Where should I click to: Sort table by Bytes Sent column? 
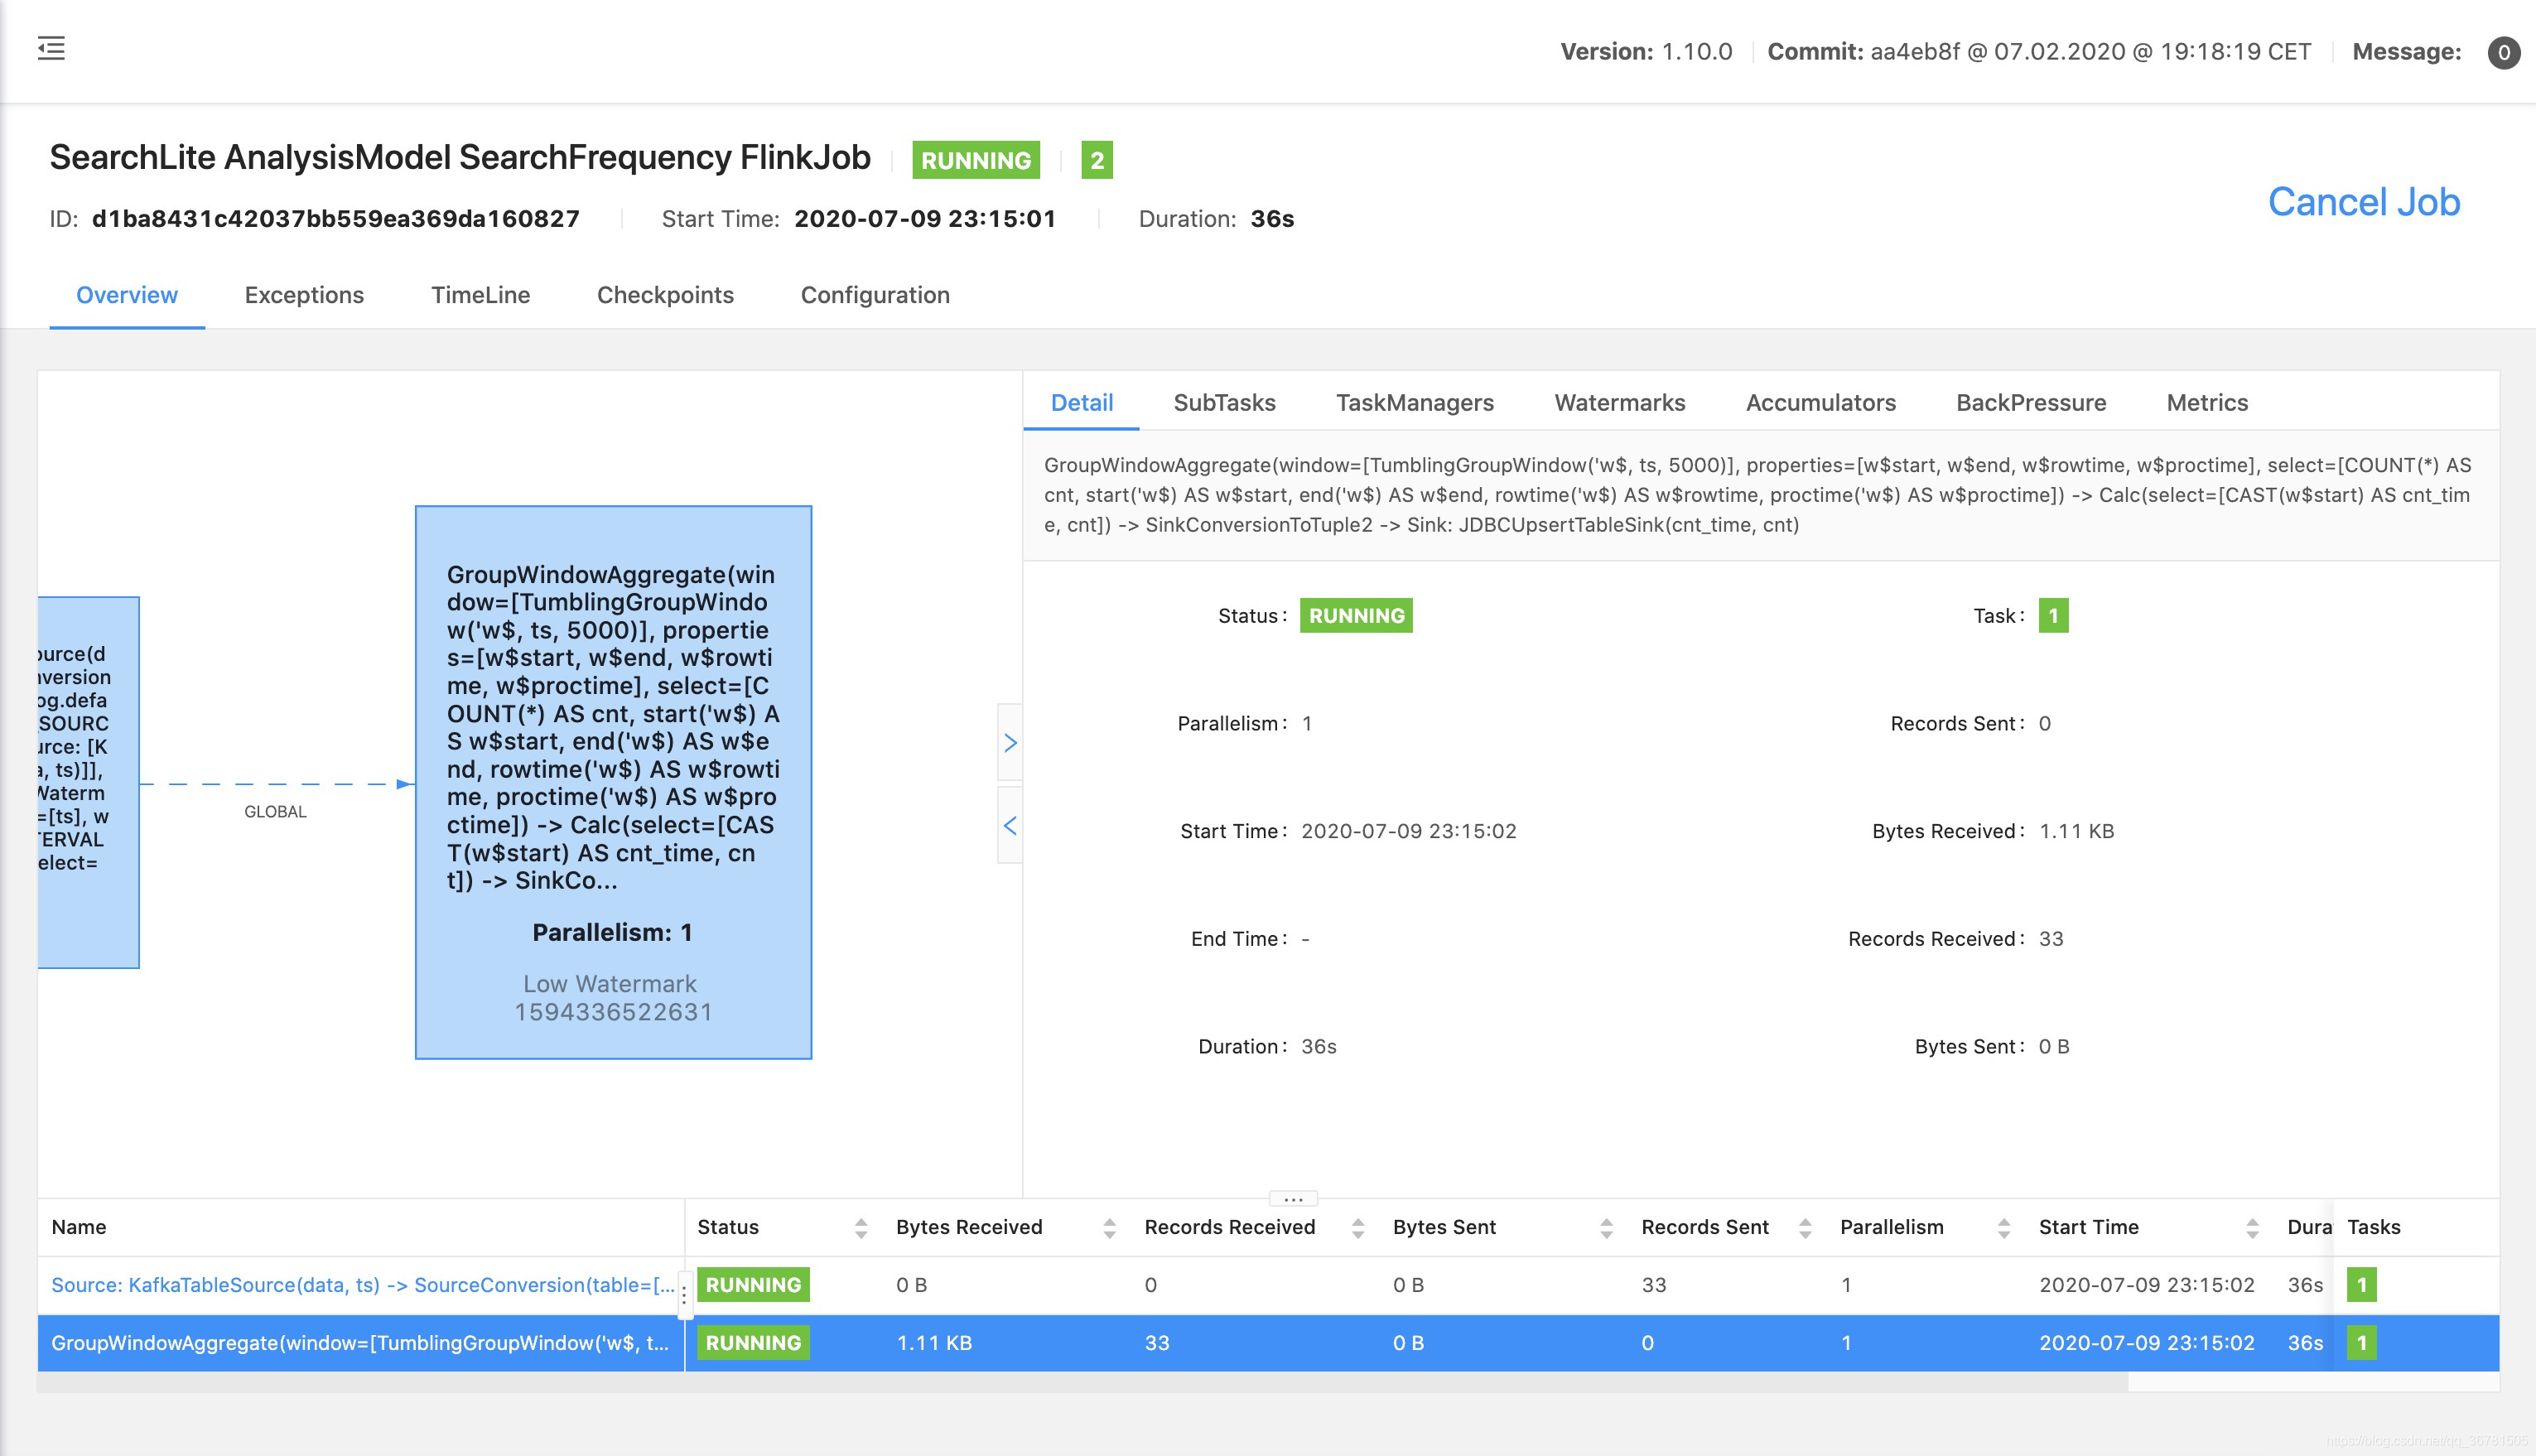tap(1606, 1228)
